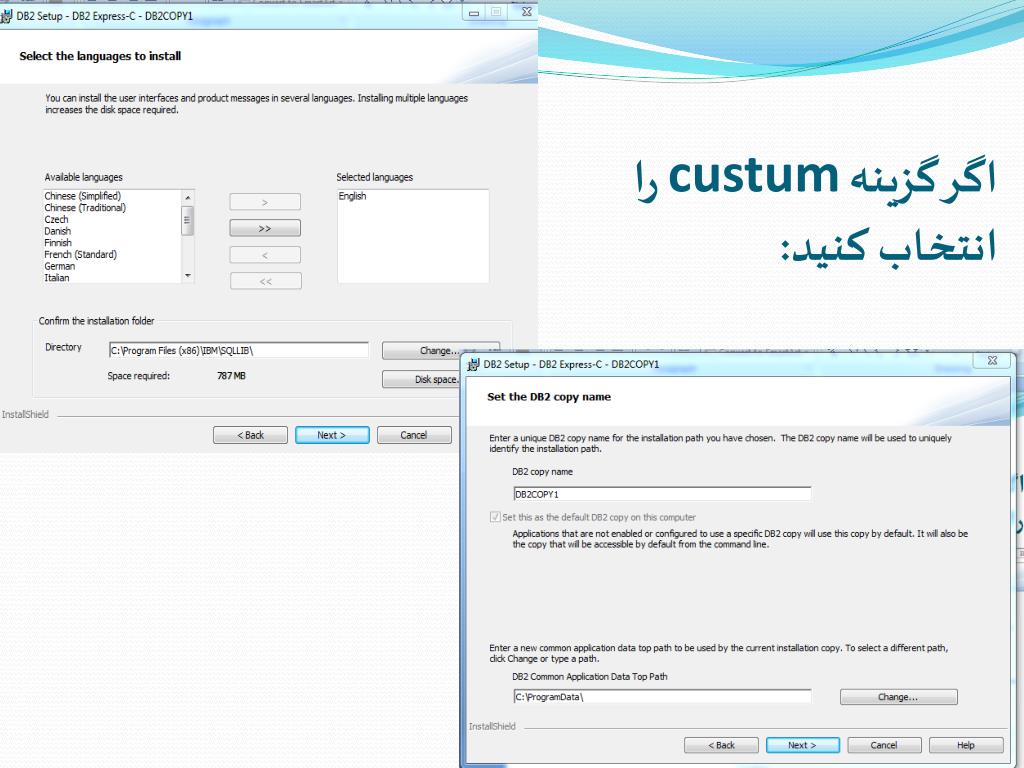This screenshot has width=1024, height=768.
Task: Cancel the DB2 copy name window
Action: pyautogui.click(x=884, y=745)
